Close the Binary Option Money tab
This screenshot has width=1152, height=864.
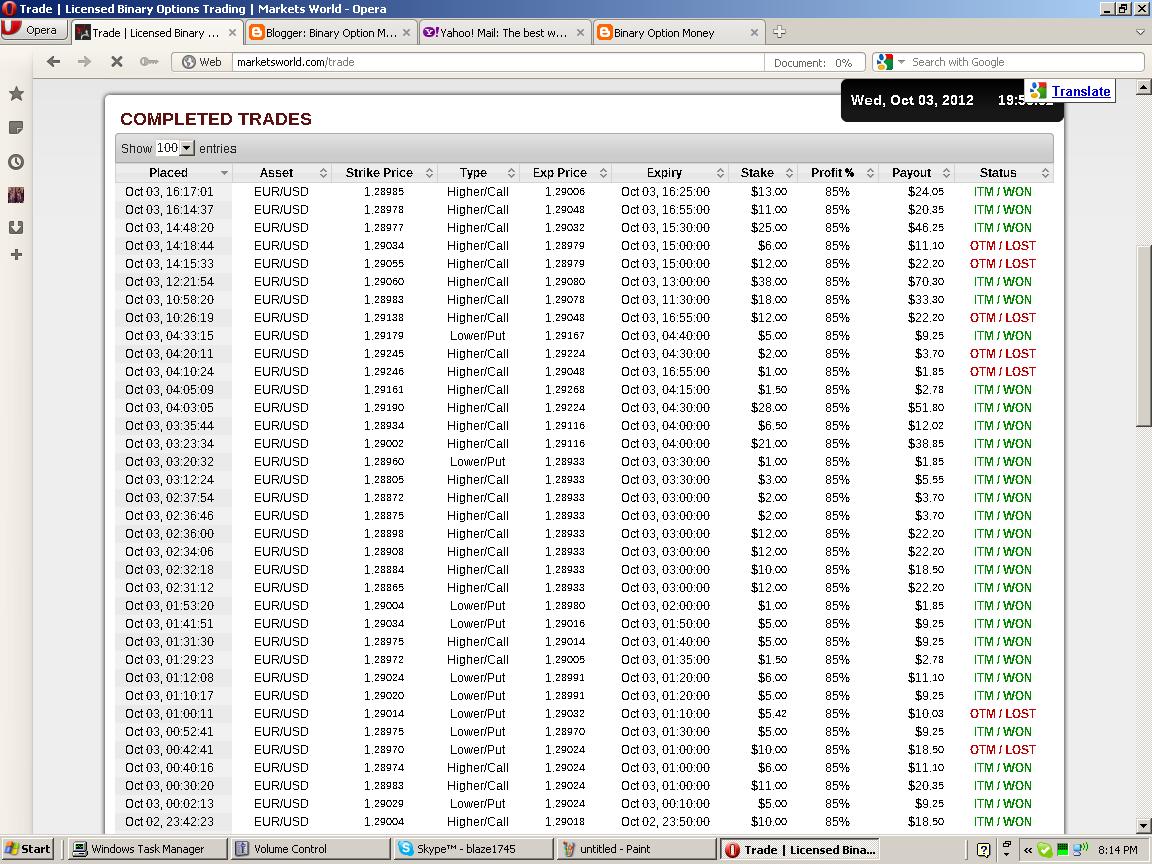(x=754, y=32)
